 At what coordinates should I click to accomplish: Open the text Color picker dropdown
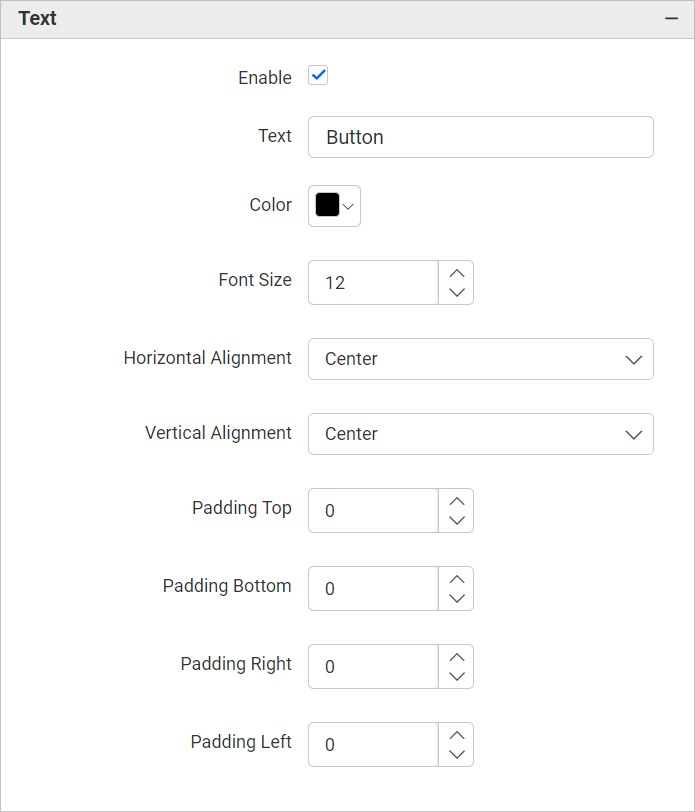pos(347,206)
